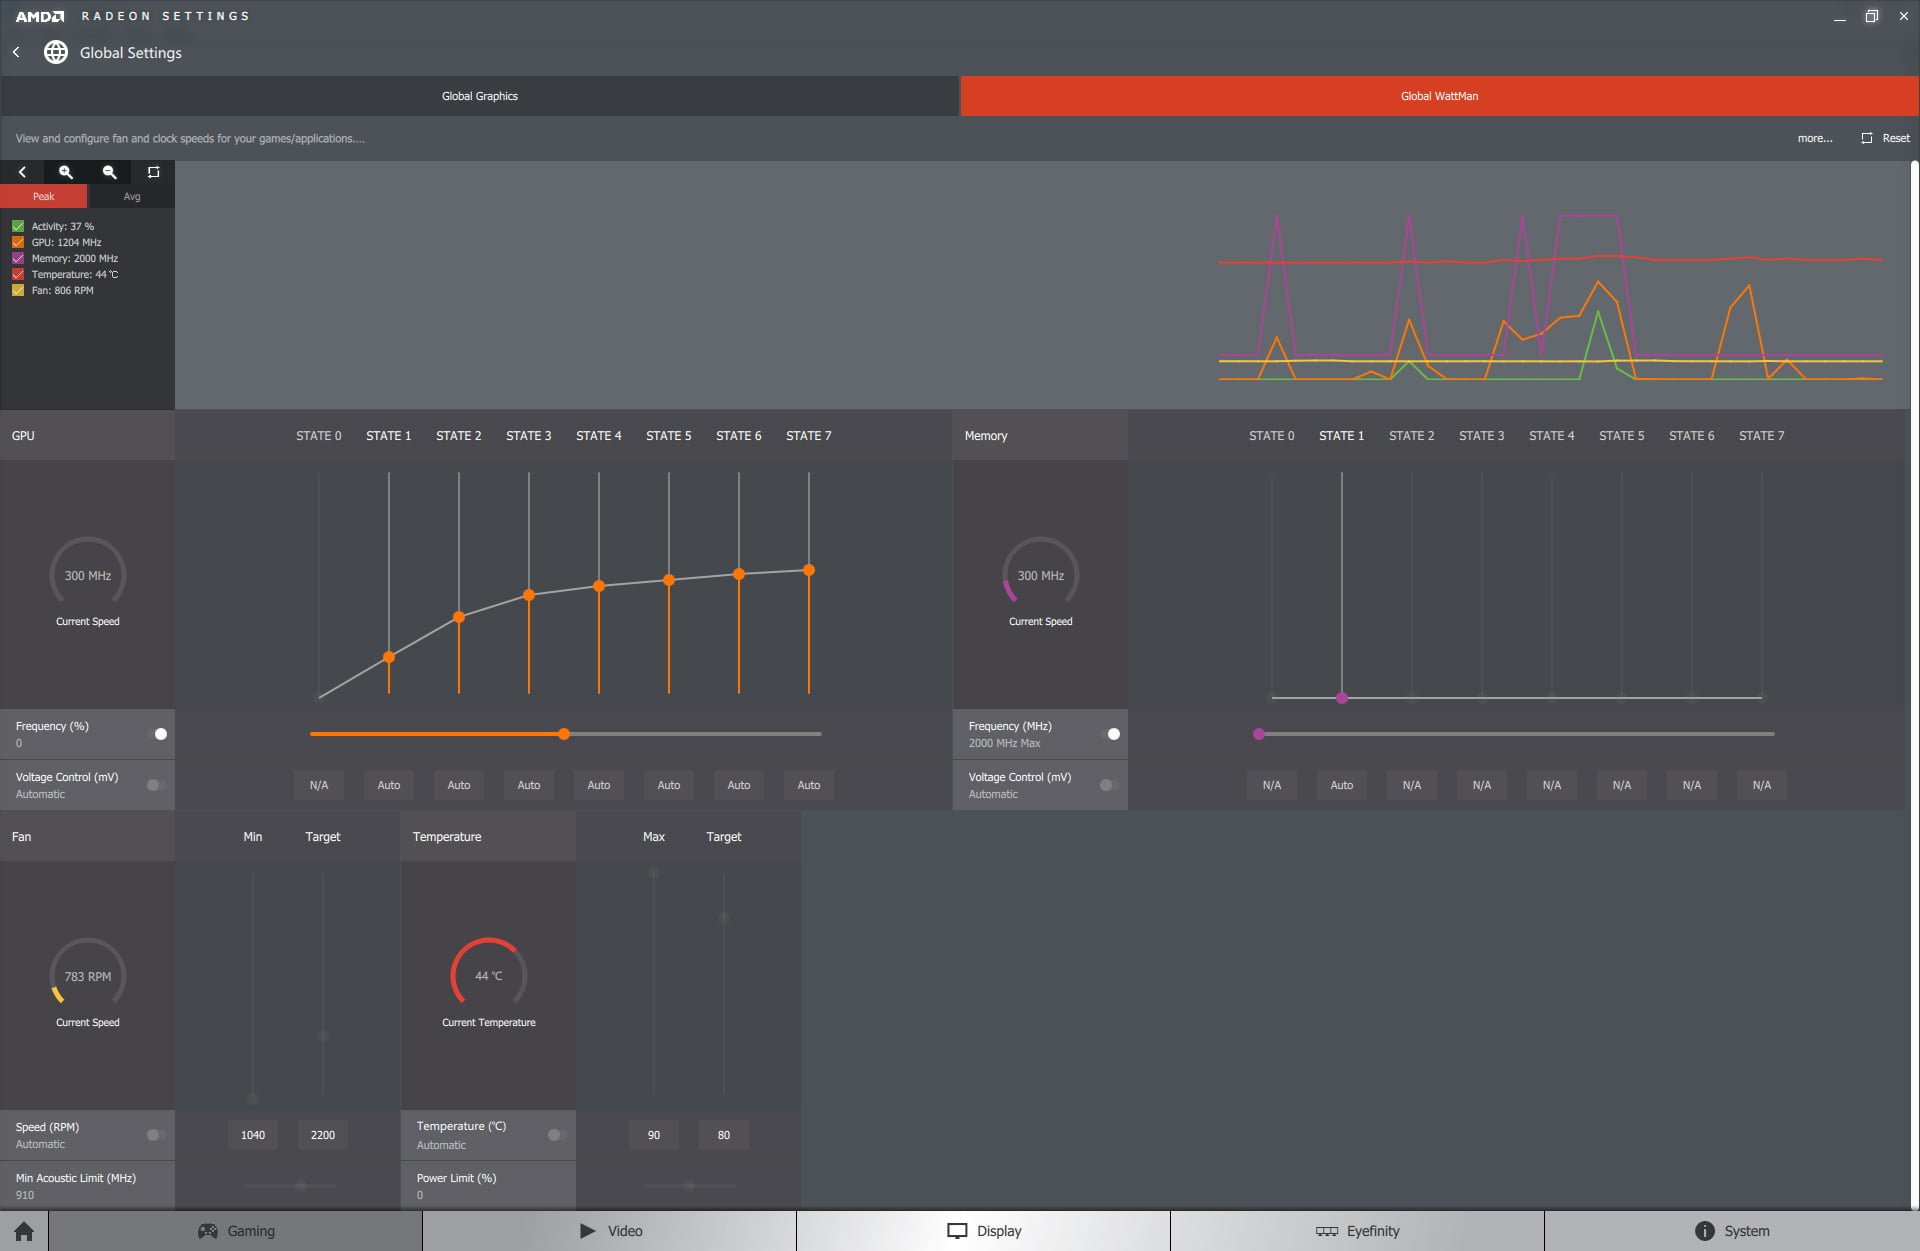Click the GPU State 7 voltage Auto field
This screenshot has height=1251, width=1920.
809,785
